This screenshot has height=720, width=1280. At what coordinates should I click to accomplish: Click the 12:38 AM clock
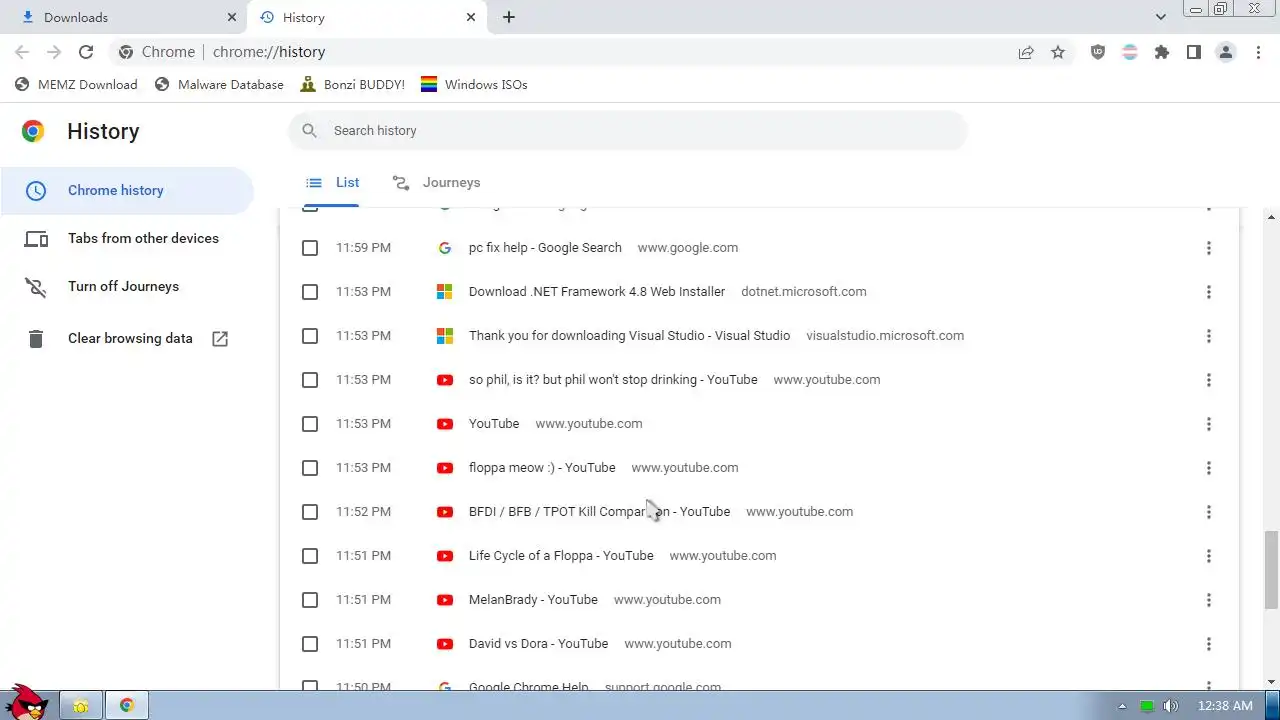1224,706
